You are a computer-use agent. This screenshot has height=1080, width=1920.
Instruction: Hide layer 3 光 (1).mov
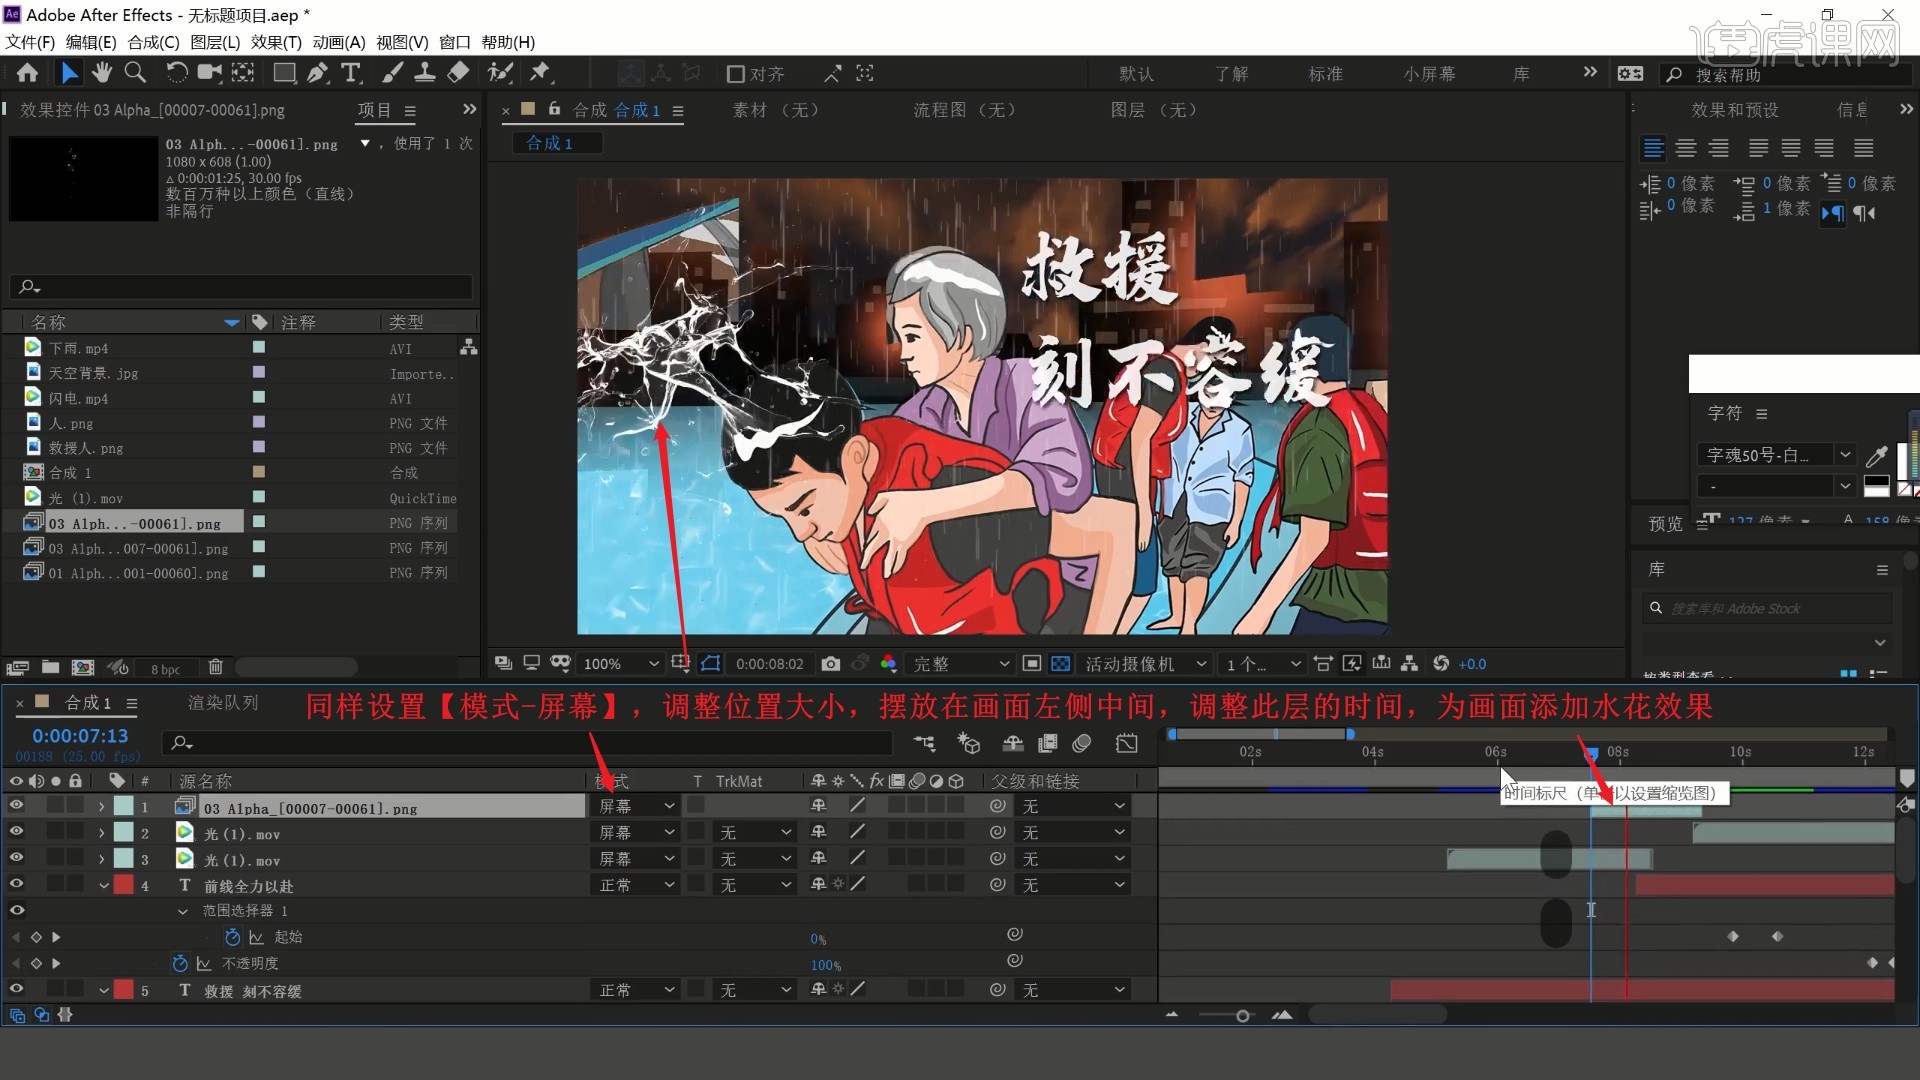[16, 857]
